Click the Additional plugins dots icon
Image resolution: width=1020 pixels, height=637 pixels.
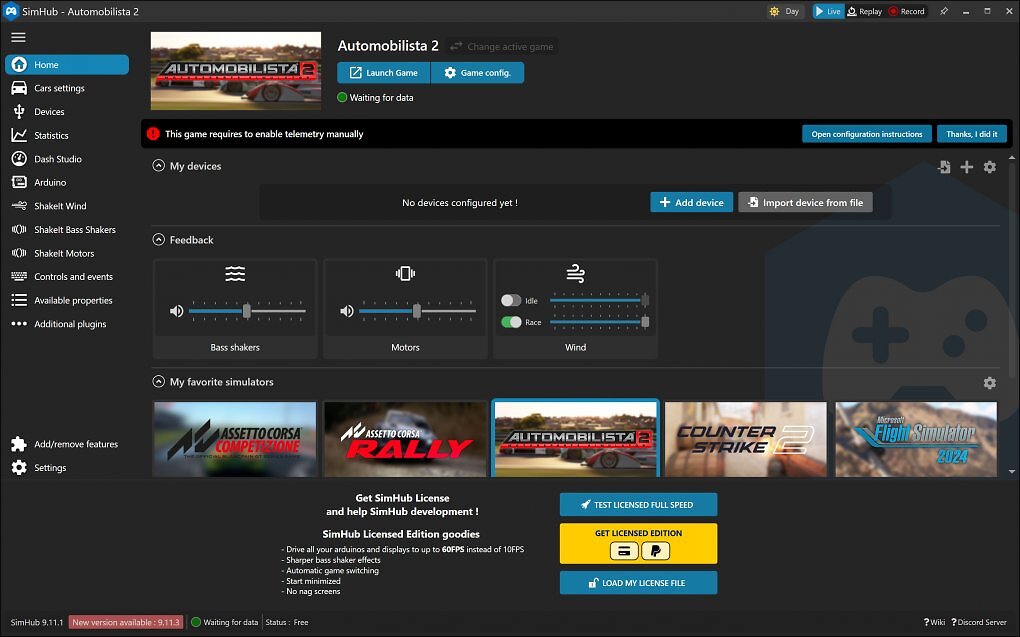pyautogui.click(x=20, y=323)
